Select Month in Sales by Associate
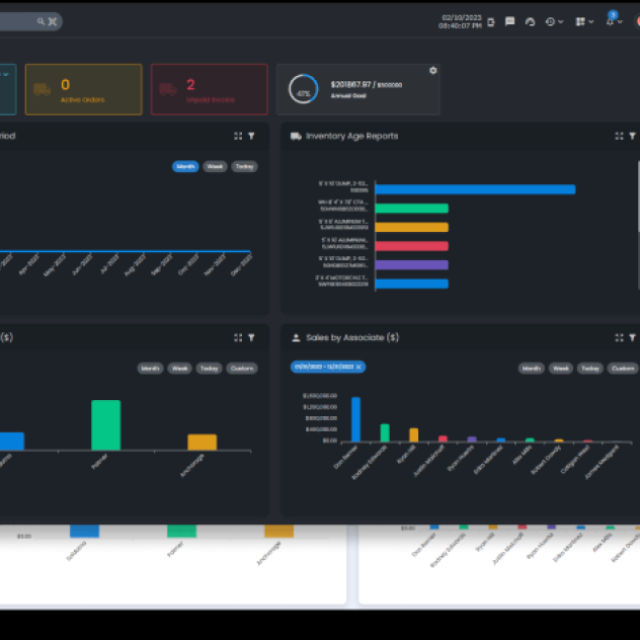Image resolution: width=640 pixels, height=640 pixels. click(x=531, y=368)
